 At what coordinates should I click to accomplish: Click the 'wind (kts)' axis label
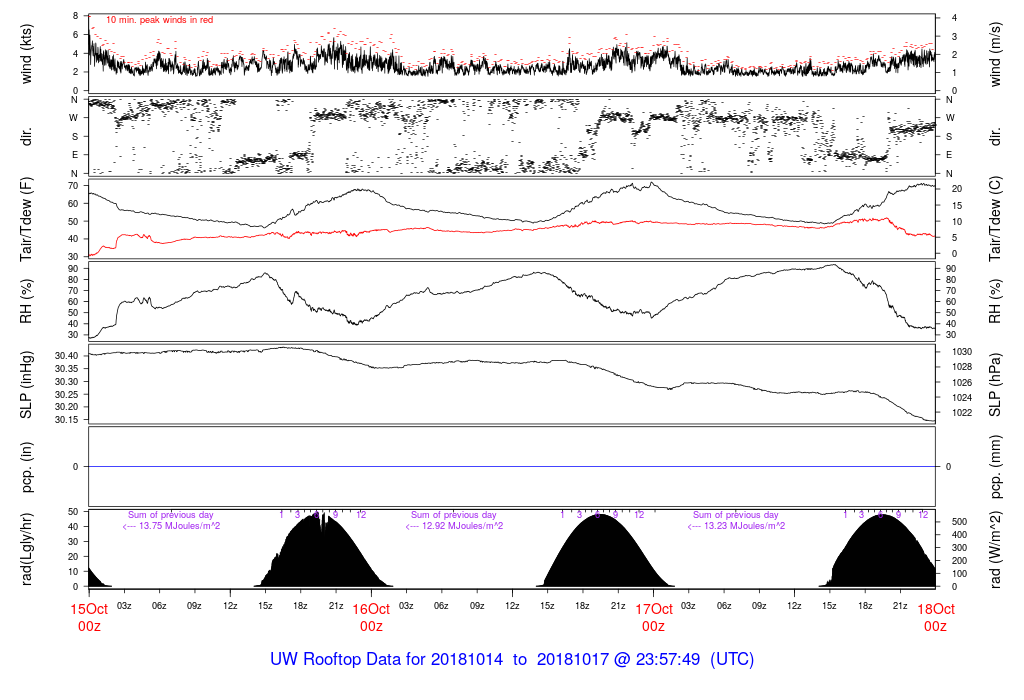point(27,53)
